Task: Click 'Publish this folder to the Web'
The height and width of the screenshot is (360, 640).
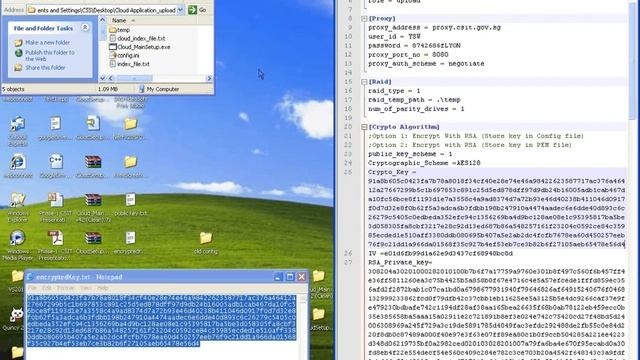Action: pos(50,56)
